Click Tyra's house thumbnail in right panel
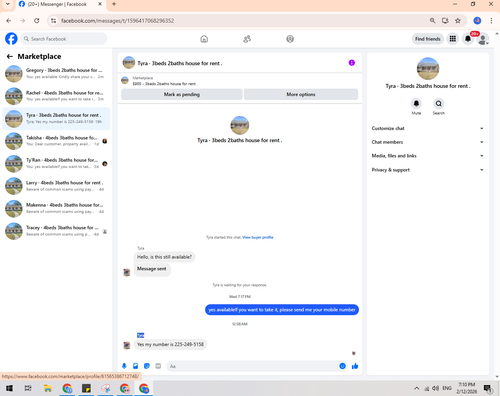The image size is (500, 396). pos(428,68)
